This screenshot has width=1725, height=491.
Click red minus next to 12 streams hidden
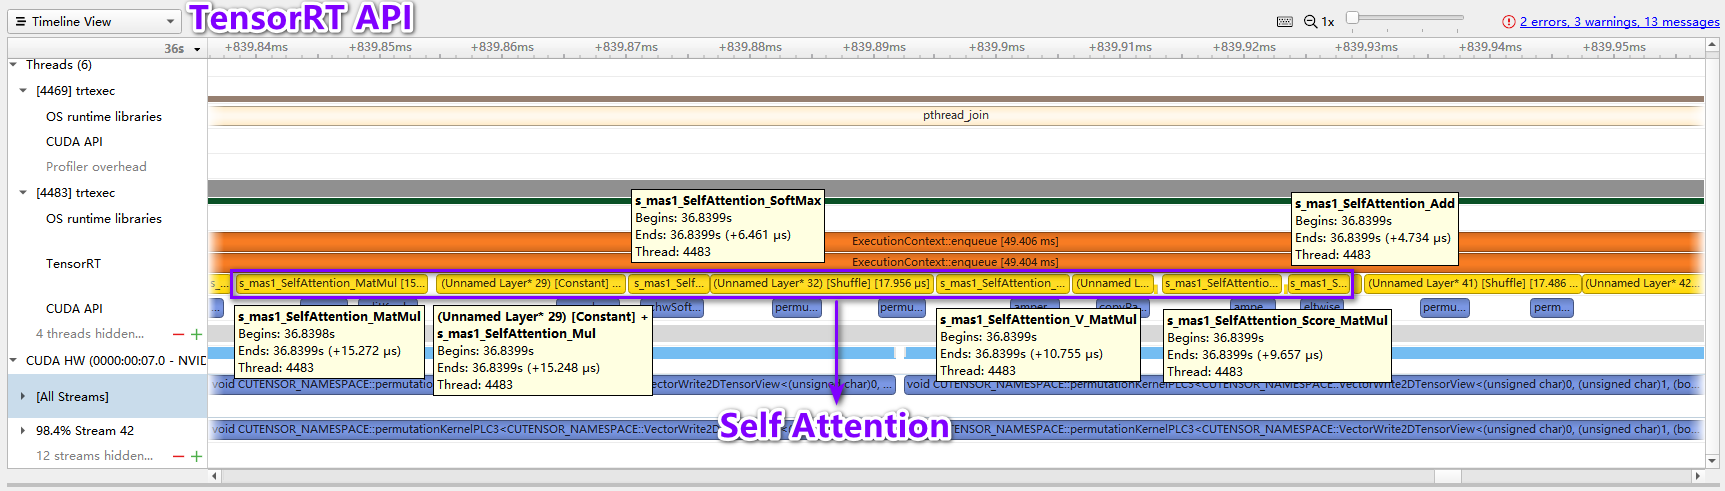coord(179,456)
